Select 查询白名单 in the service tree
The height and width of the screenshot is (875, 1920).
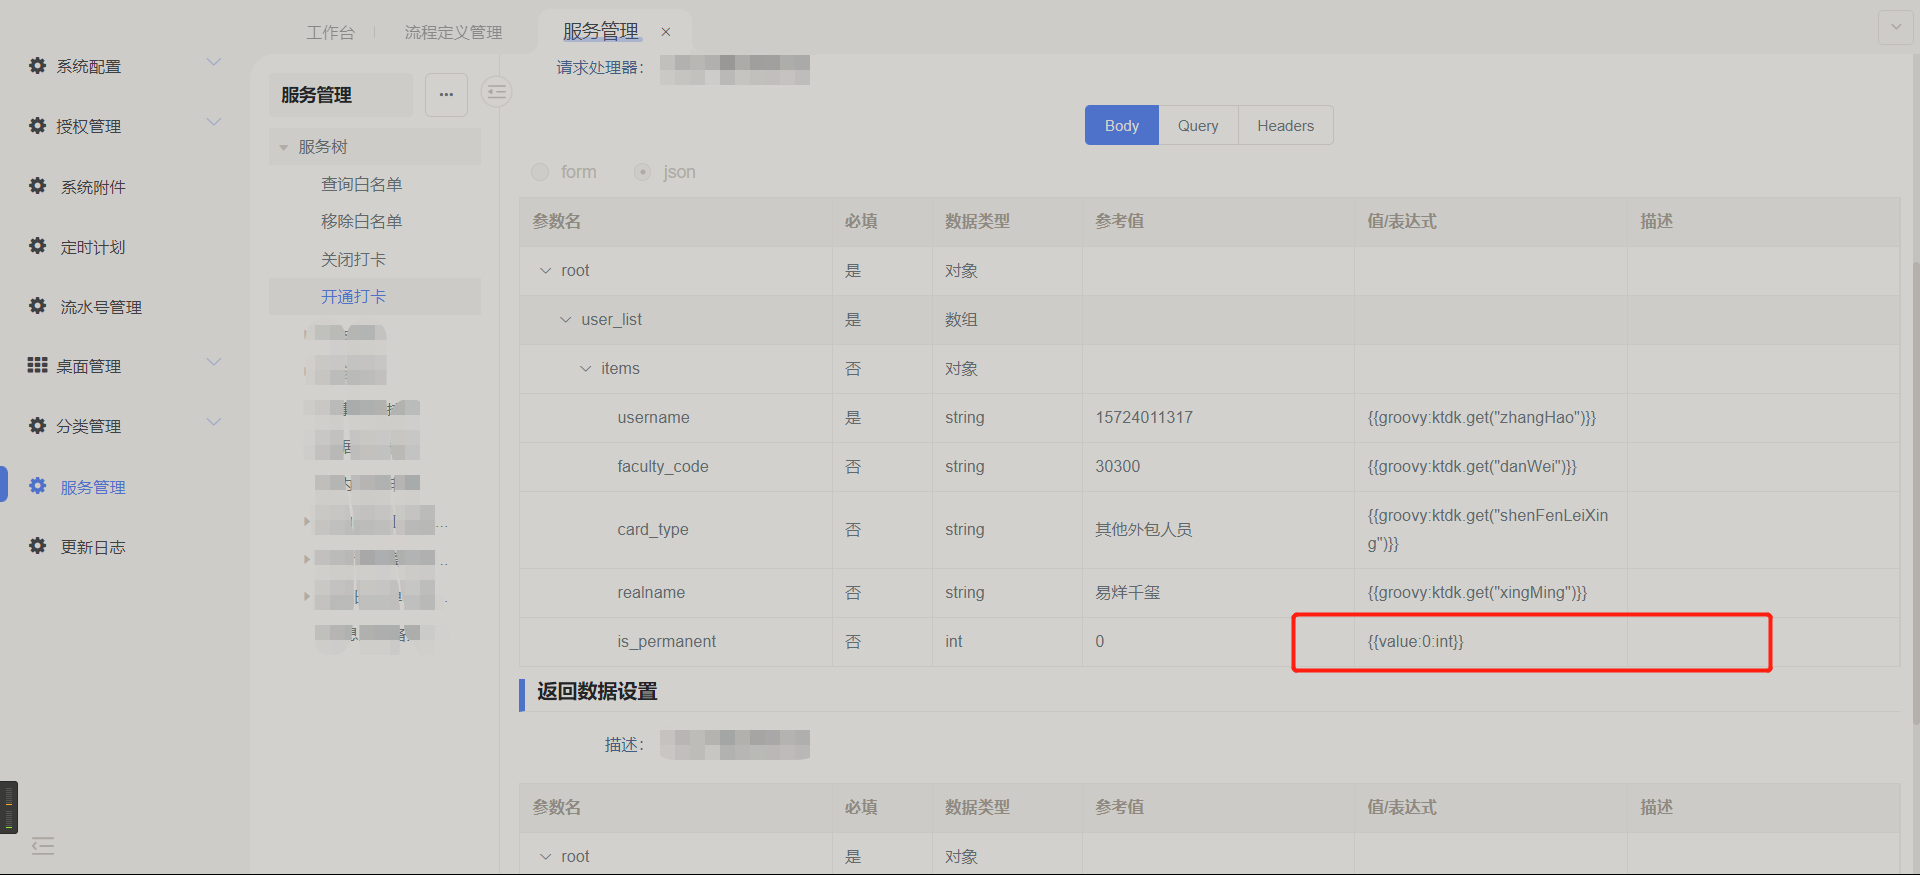(361, 185)
